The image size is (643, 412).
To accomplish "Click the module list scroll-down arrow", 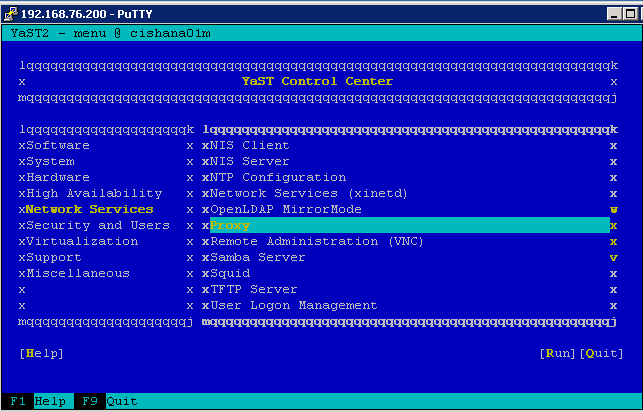I will click(x=614, y=257).
